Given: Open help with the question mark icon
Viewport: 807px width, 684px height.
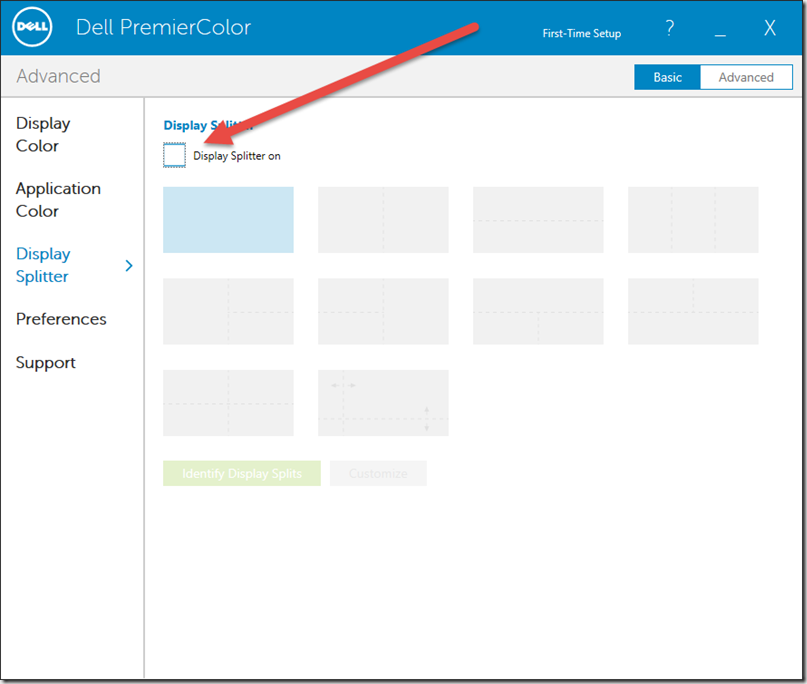Looking at the screenshot, I should 670,28.
